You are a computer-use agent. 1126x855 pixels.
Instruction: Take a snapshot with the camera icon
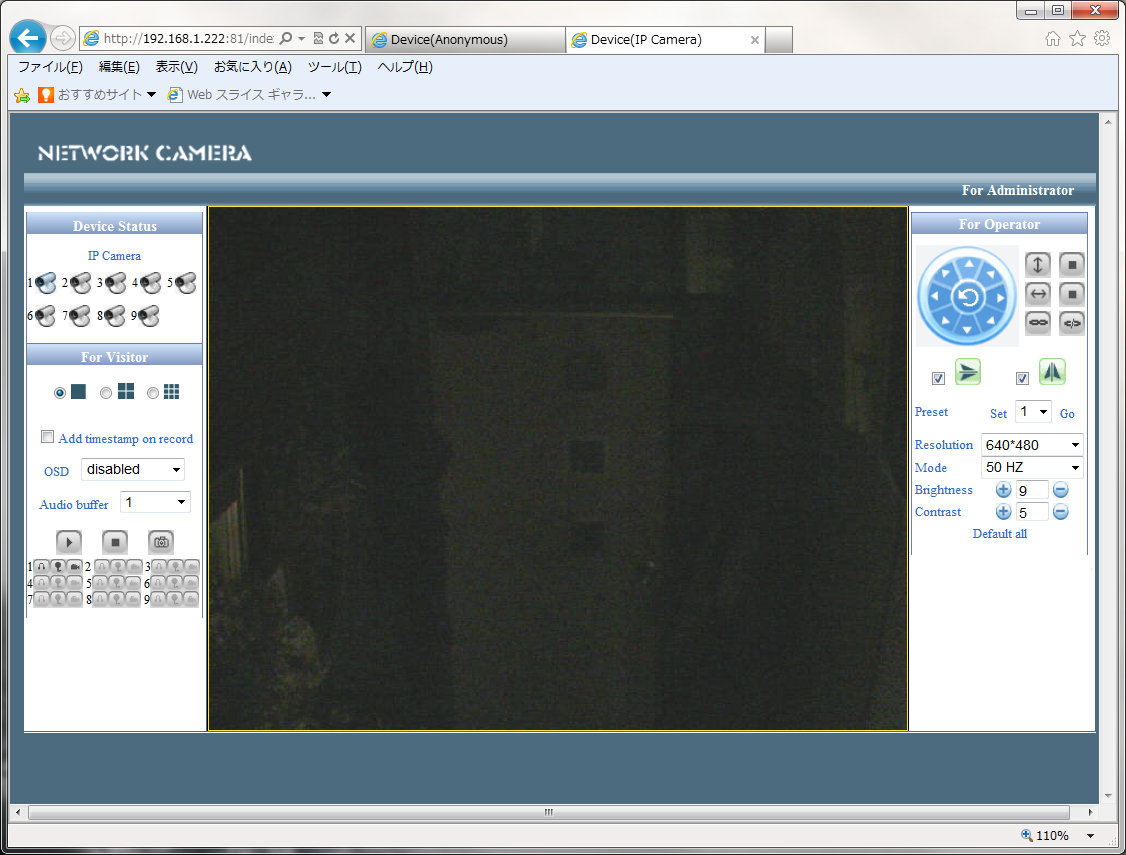161,542
